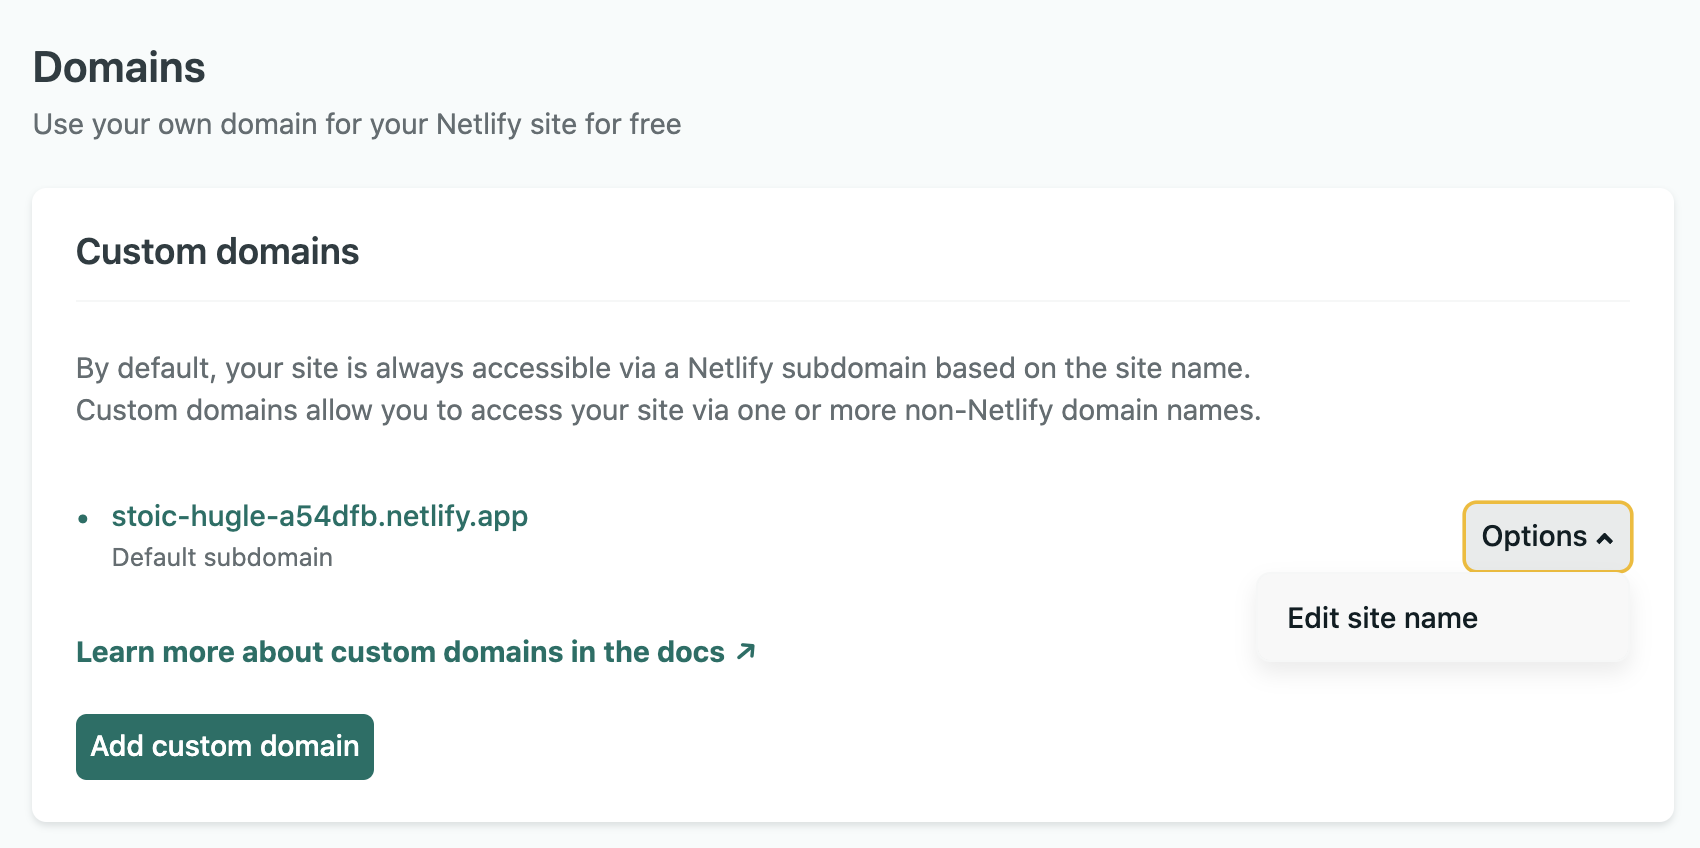Open Learn more about custom domains docs
The width and height of the screenshot is (1700, 848).
416,652
